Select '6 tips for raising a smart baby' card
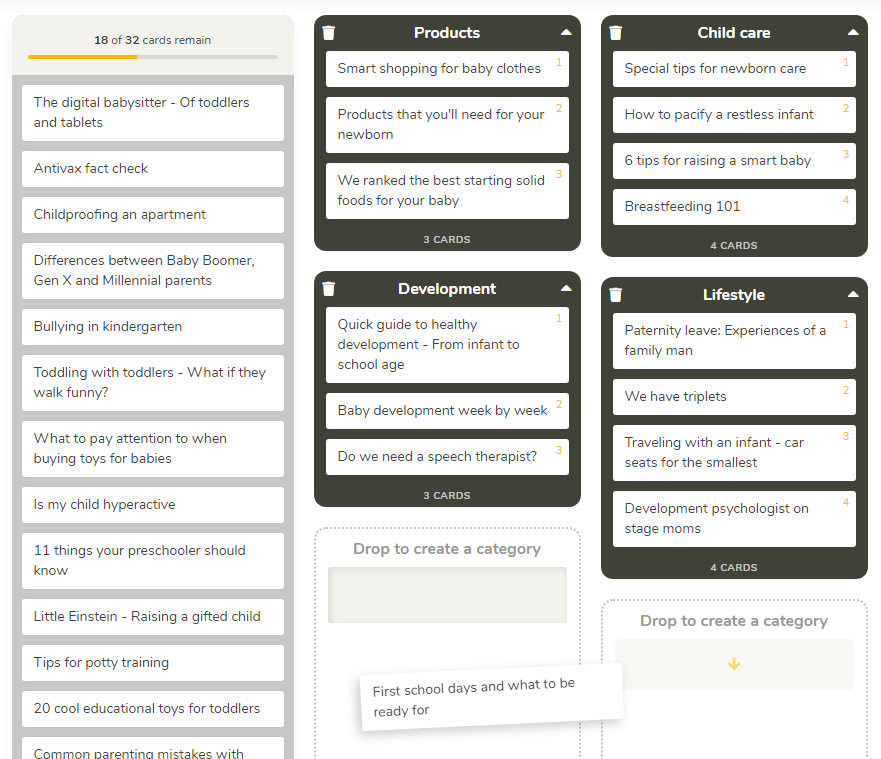This screenshot has height=759, width=881. 734,161
